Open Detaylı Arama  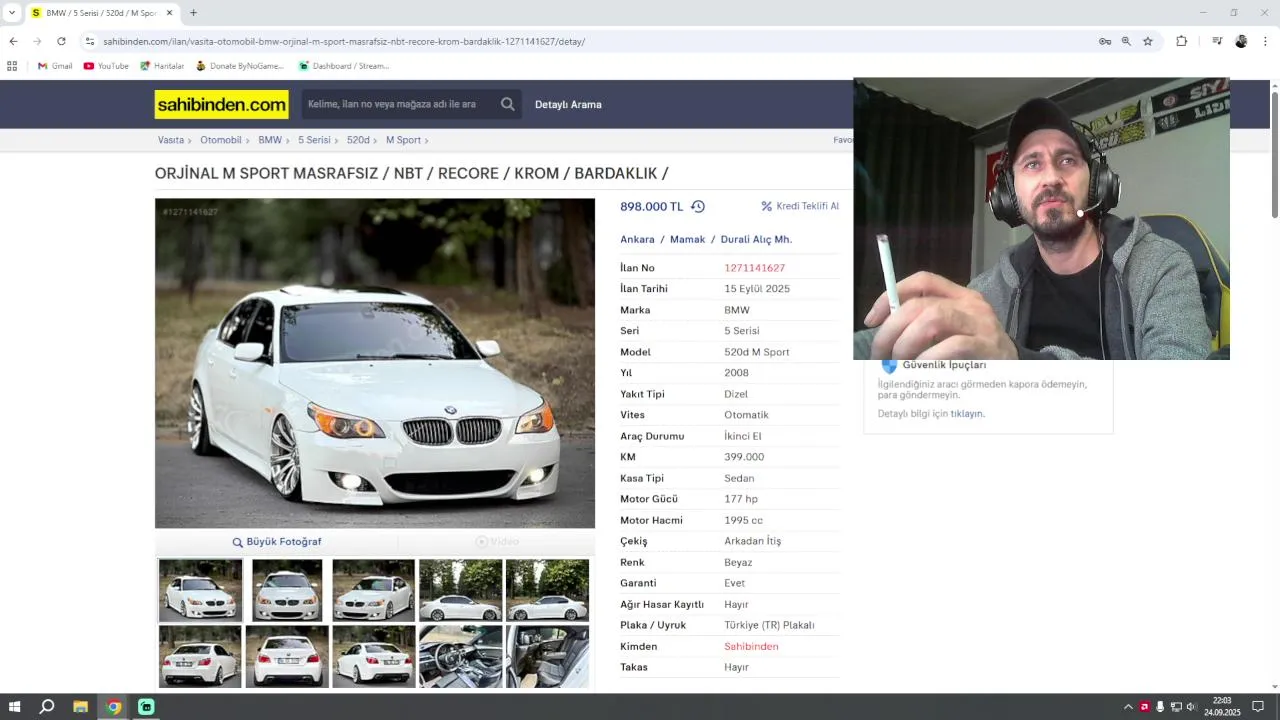point(568,104)
